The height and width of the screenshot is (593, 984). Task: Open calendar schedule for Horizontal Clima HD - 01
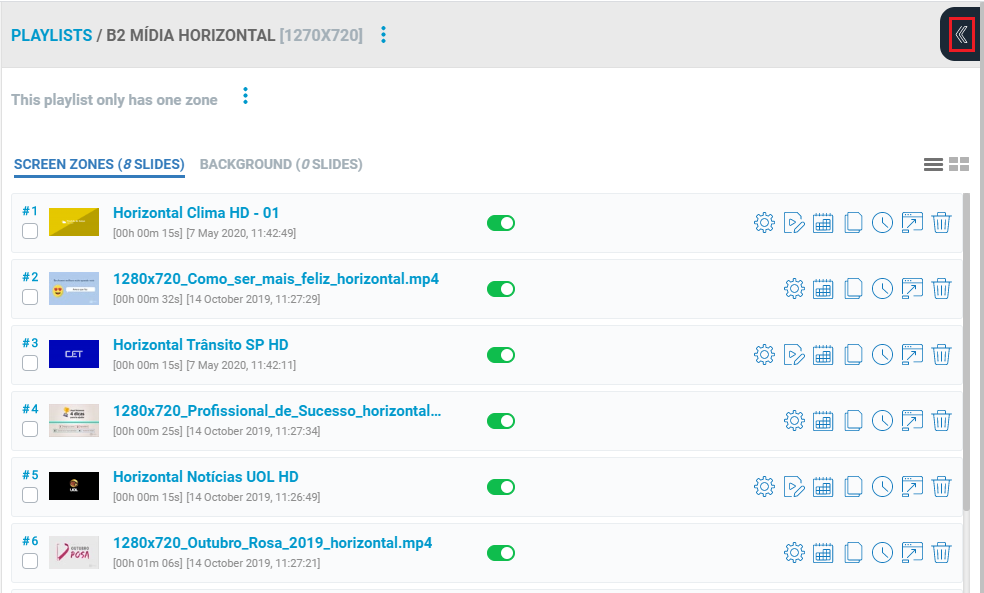click(x=823, y=223)
